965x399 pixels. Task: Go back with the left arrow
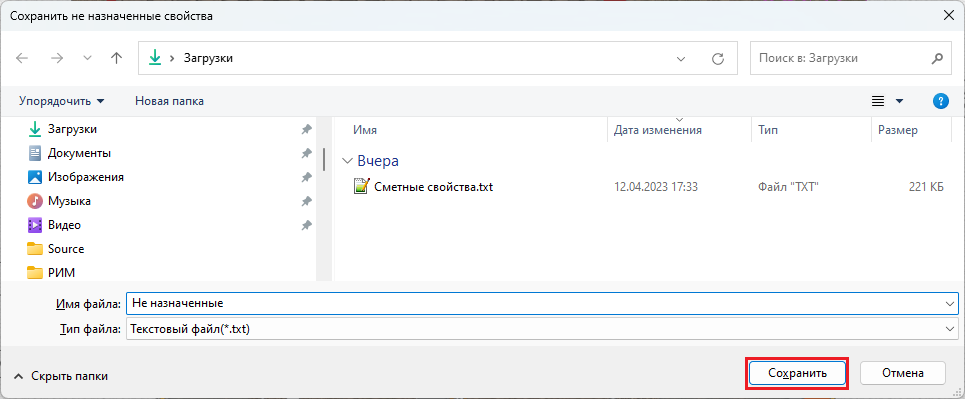pos(22,58)
